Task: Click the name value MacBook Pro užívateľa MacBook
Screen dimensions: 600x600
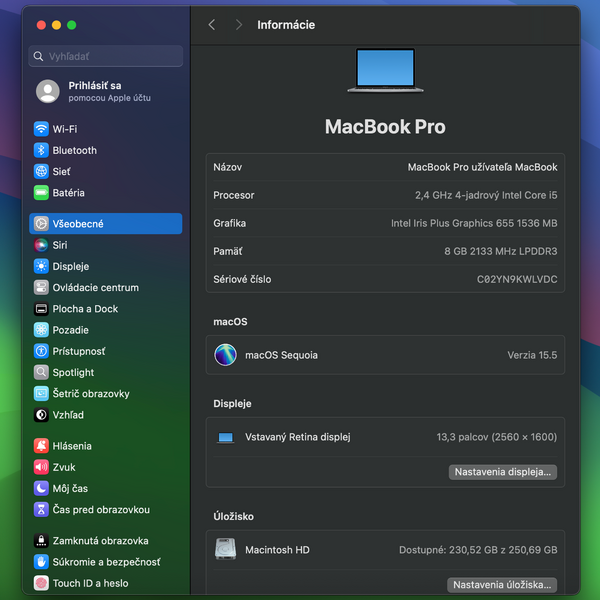Action: tap(482, 167)
